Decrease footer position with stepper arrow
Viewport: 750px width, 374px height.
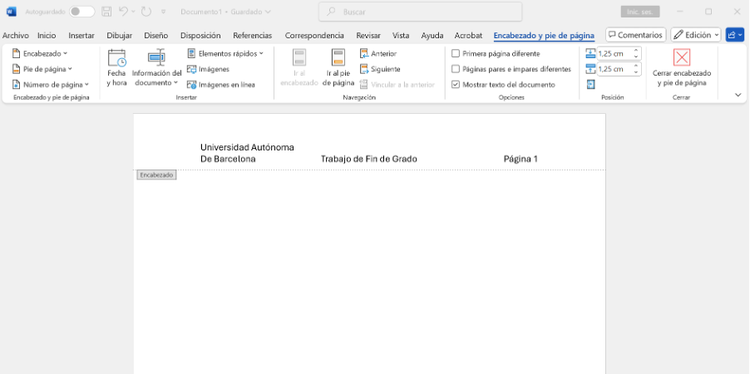(x=636, y=72)
